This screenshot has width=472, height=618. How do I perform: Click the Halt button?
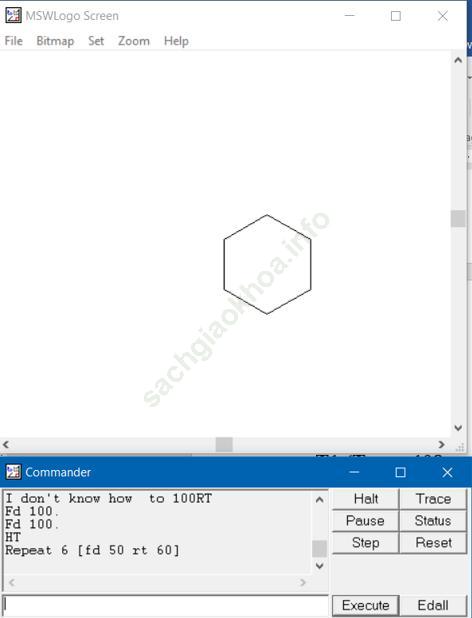click(366, 499)
